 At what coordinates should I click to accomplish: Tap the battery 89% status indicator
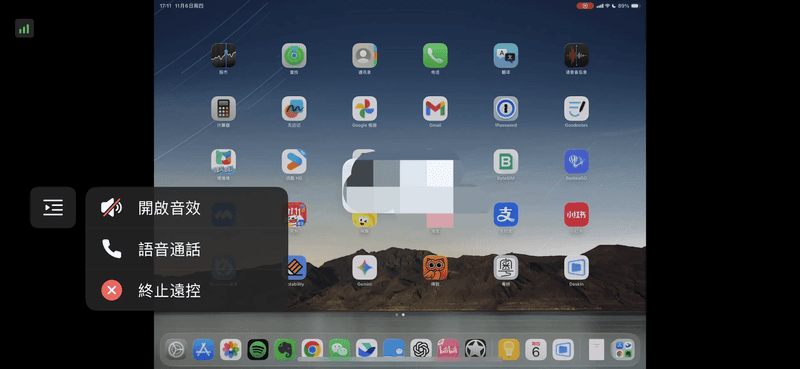coord(629,6)
